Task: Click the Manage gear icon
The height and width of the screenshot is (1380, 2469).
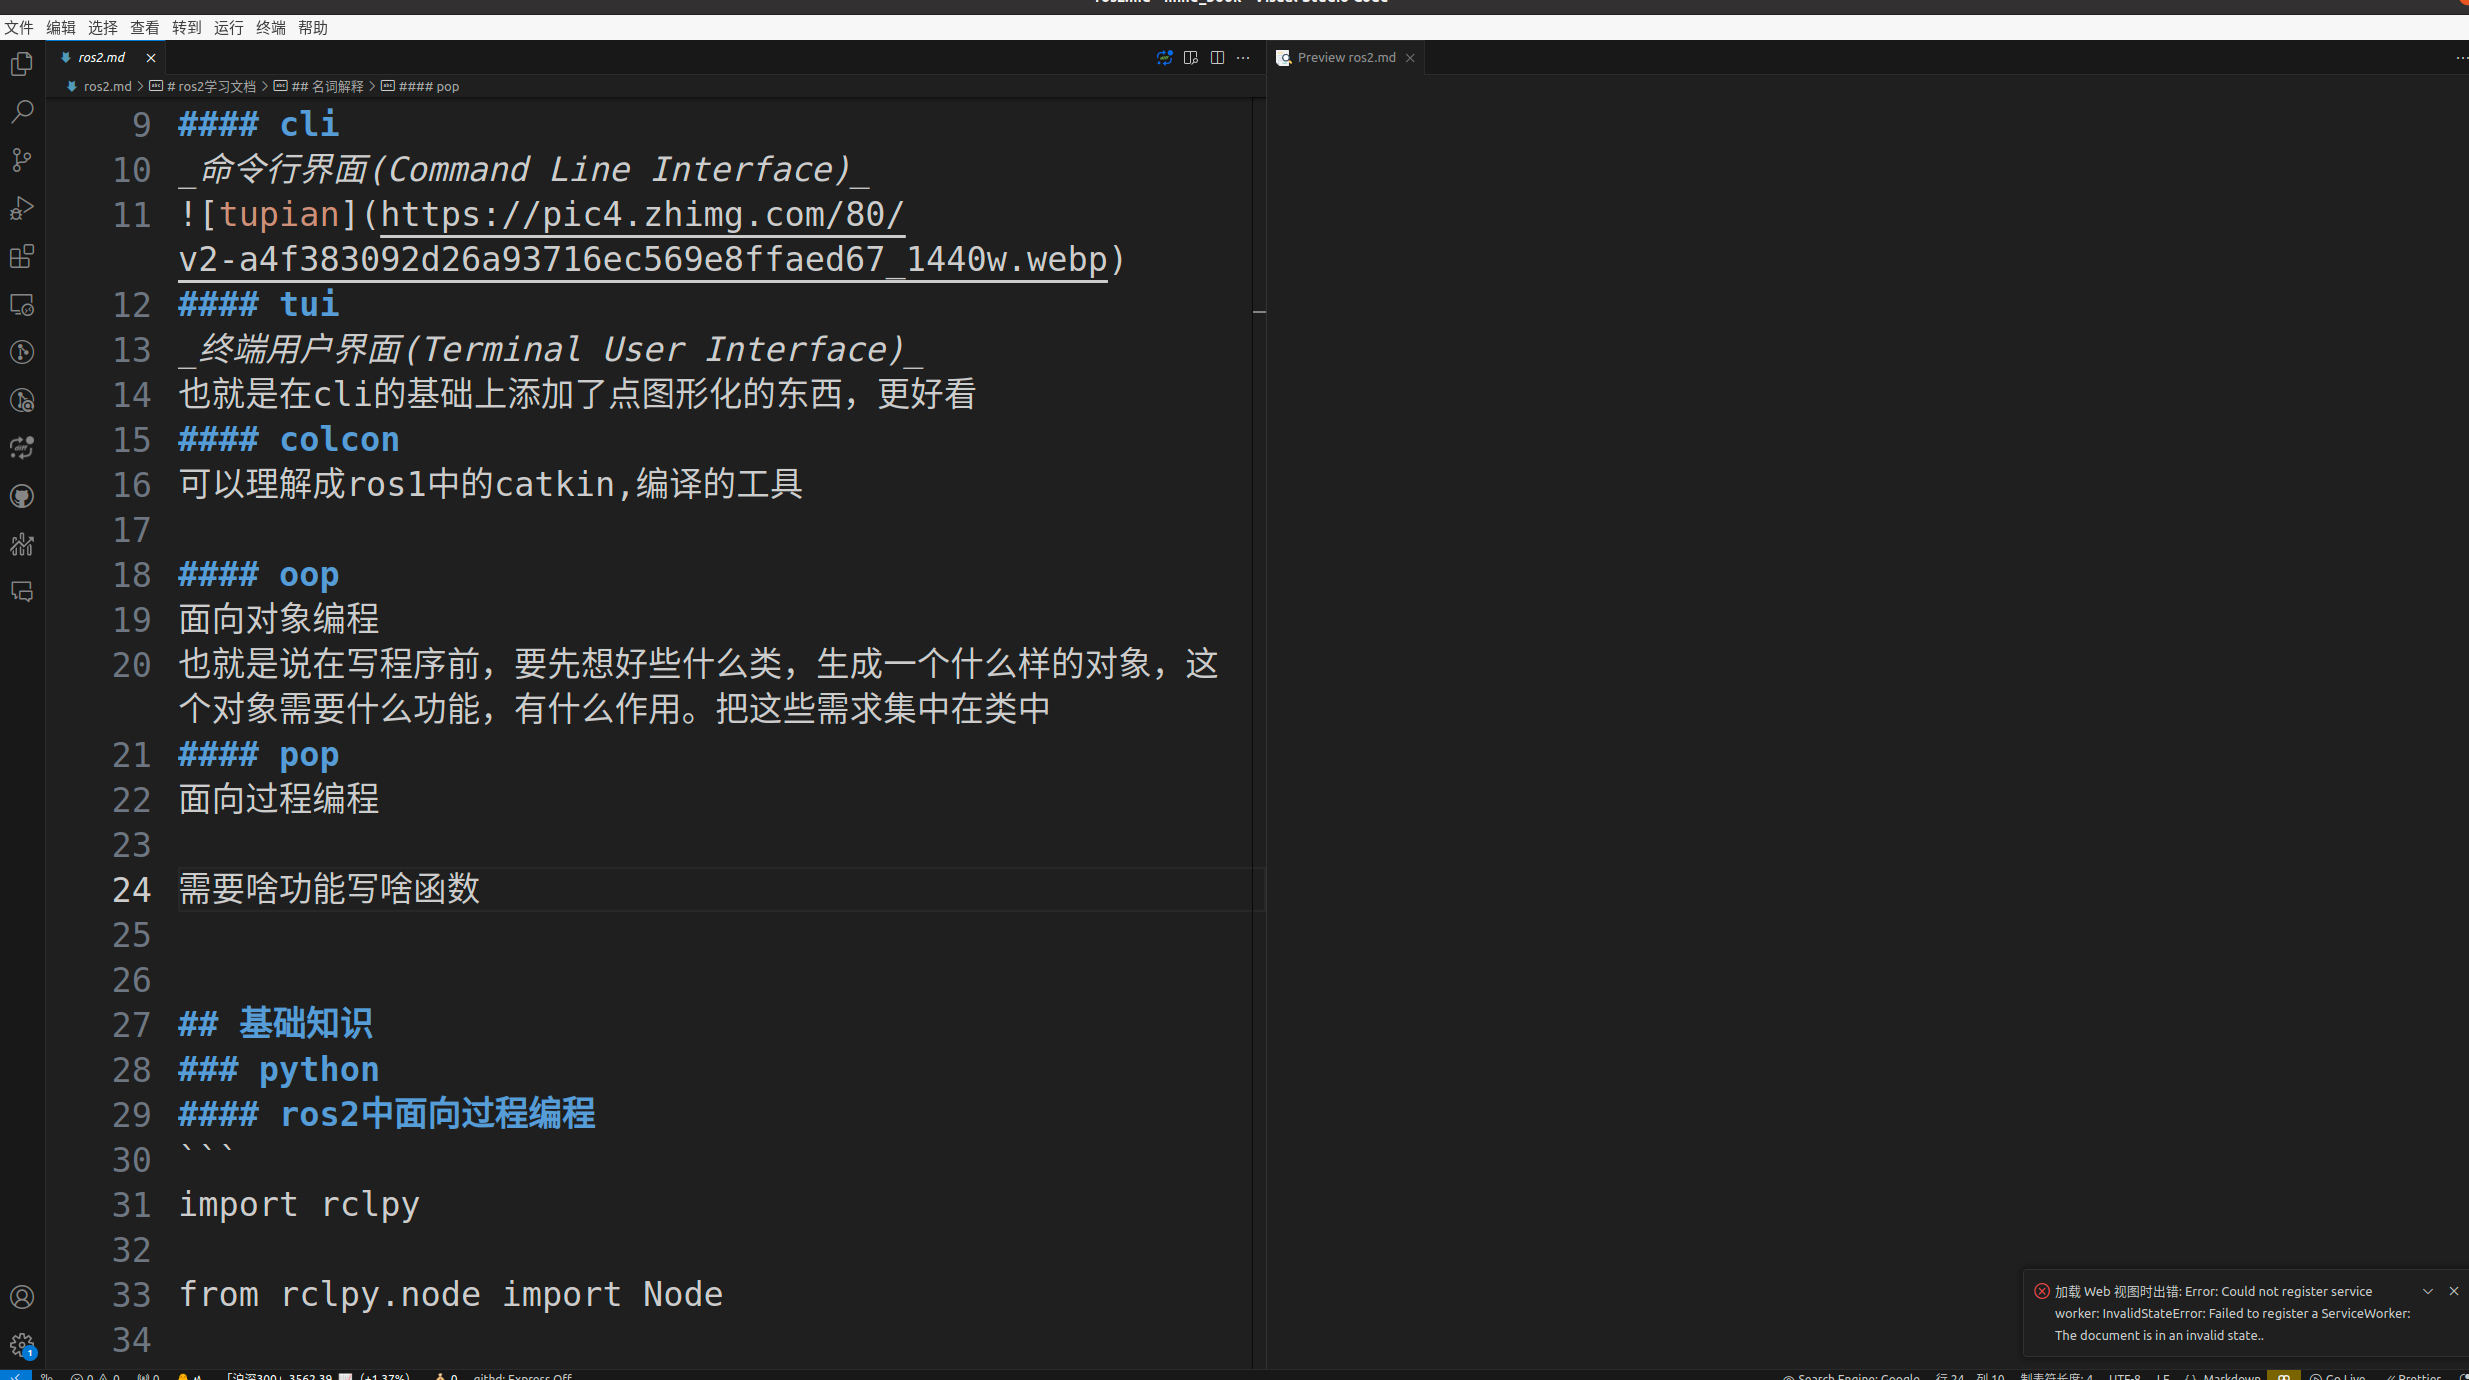Action: (x=22, y=1344)
